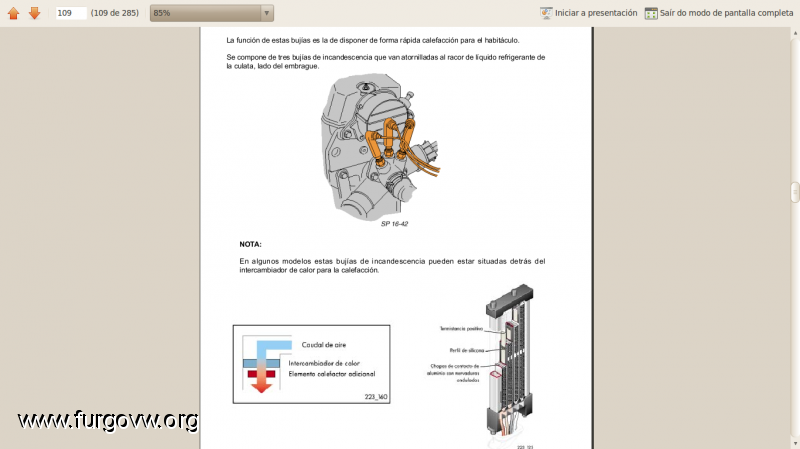Viewport: 800px width, 449px height.
Task: Click the label Elemento calefactor adicional
Action: (x=332, y=374)
